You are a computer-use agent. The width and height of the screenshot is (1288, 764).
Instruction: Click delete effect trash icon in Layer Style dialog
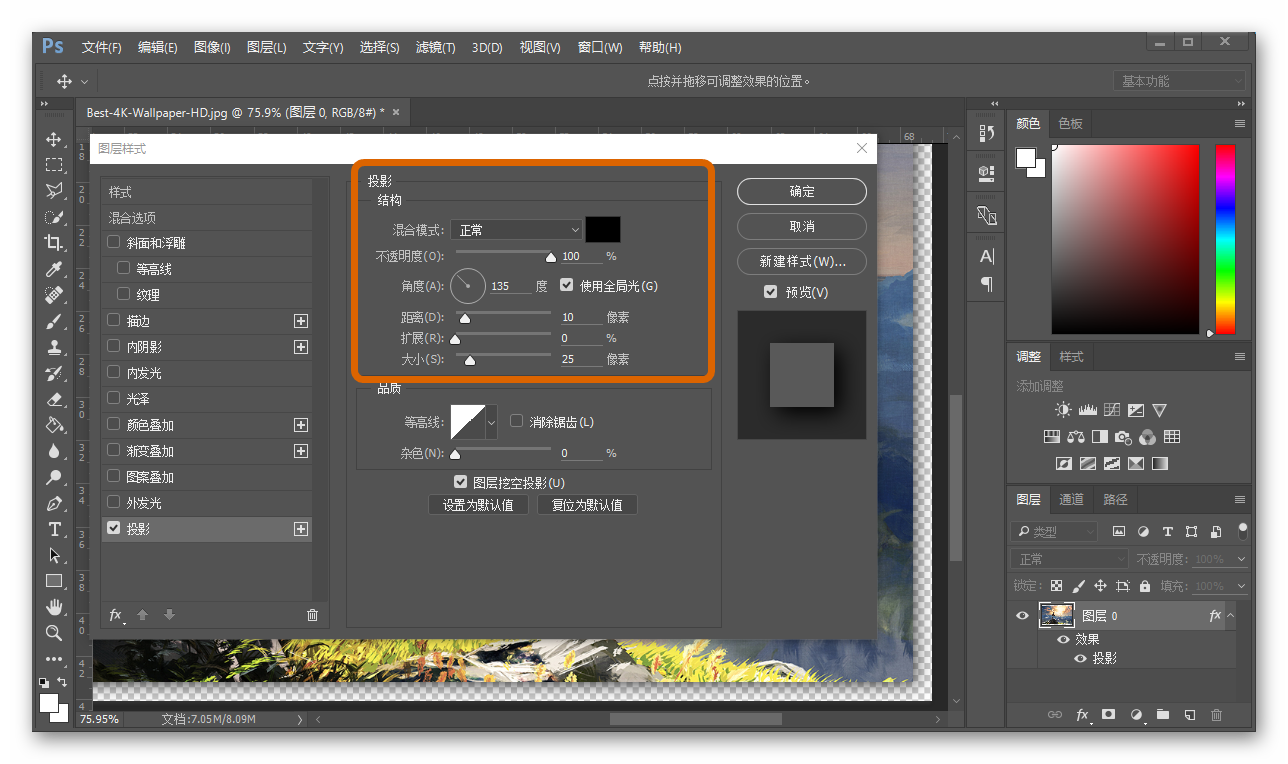(312, 615)
